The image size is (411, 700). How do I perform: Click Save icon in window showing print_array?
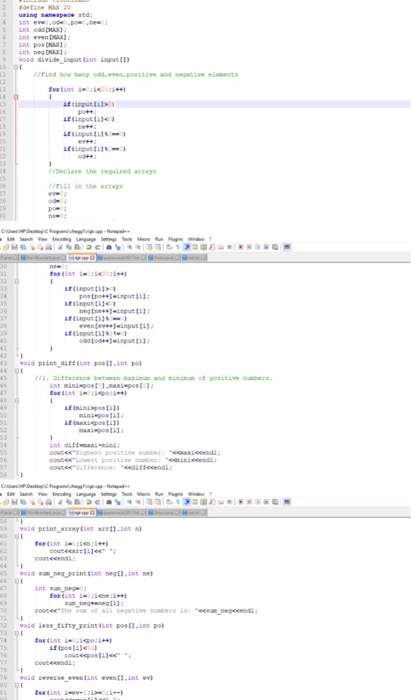pyautogui.click(x=14, y=502)
